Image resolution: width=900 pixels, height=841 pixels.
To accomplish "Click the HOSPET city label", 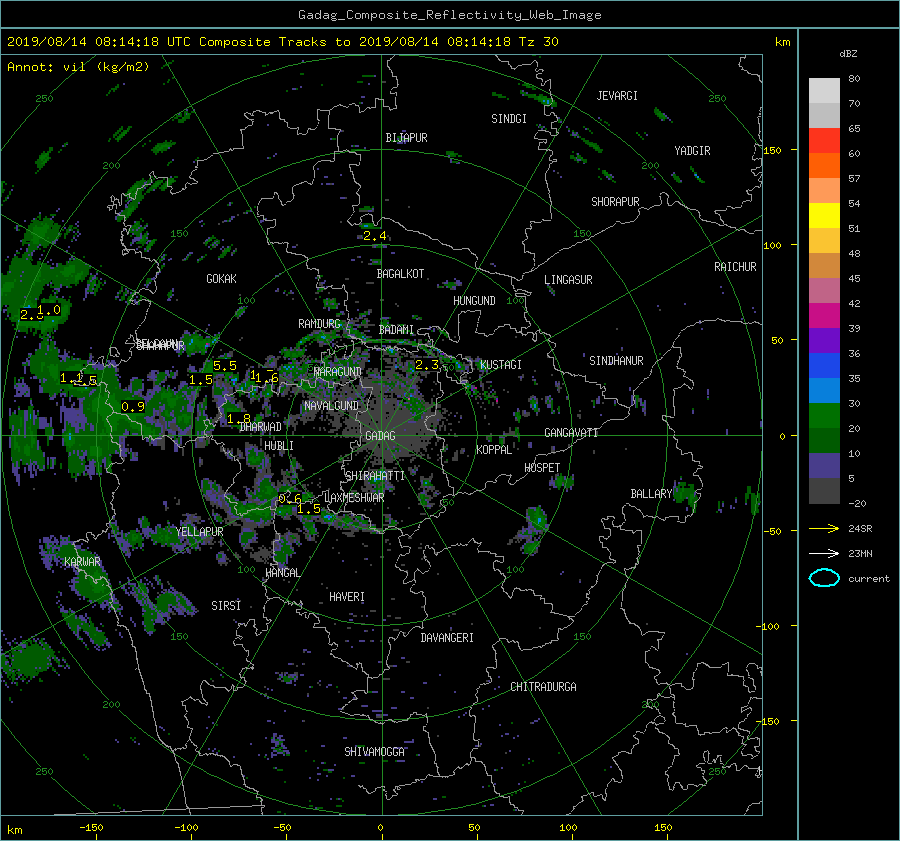I will point(542,468).
